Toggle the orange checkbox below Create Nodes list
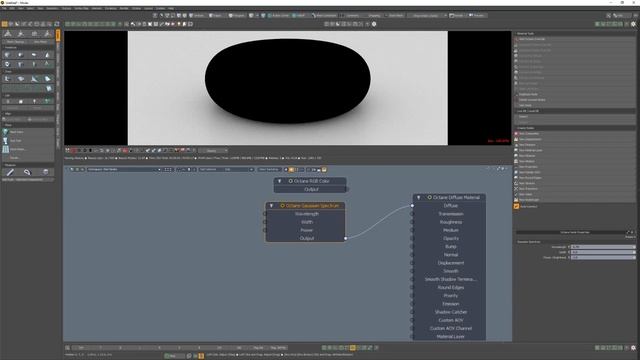The height and width of the screenshot is (360, 640). point(517,207)
